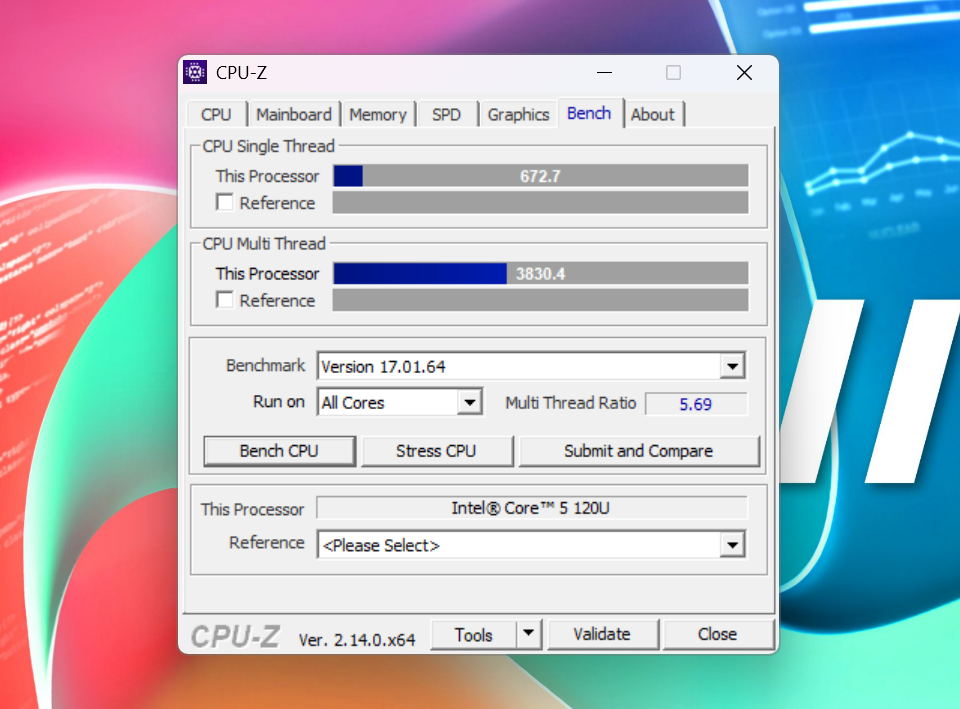The height and width of the screenshot is (709, 960).
Task: Click the Validate button
Action: pyautogui.click(x=602, y=634)
